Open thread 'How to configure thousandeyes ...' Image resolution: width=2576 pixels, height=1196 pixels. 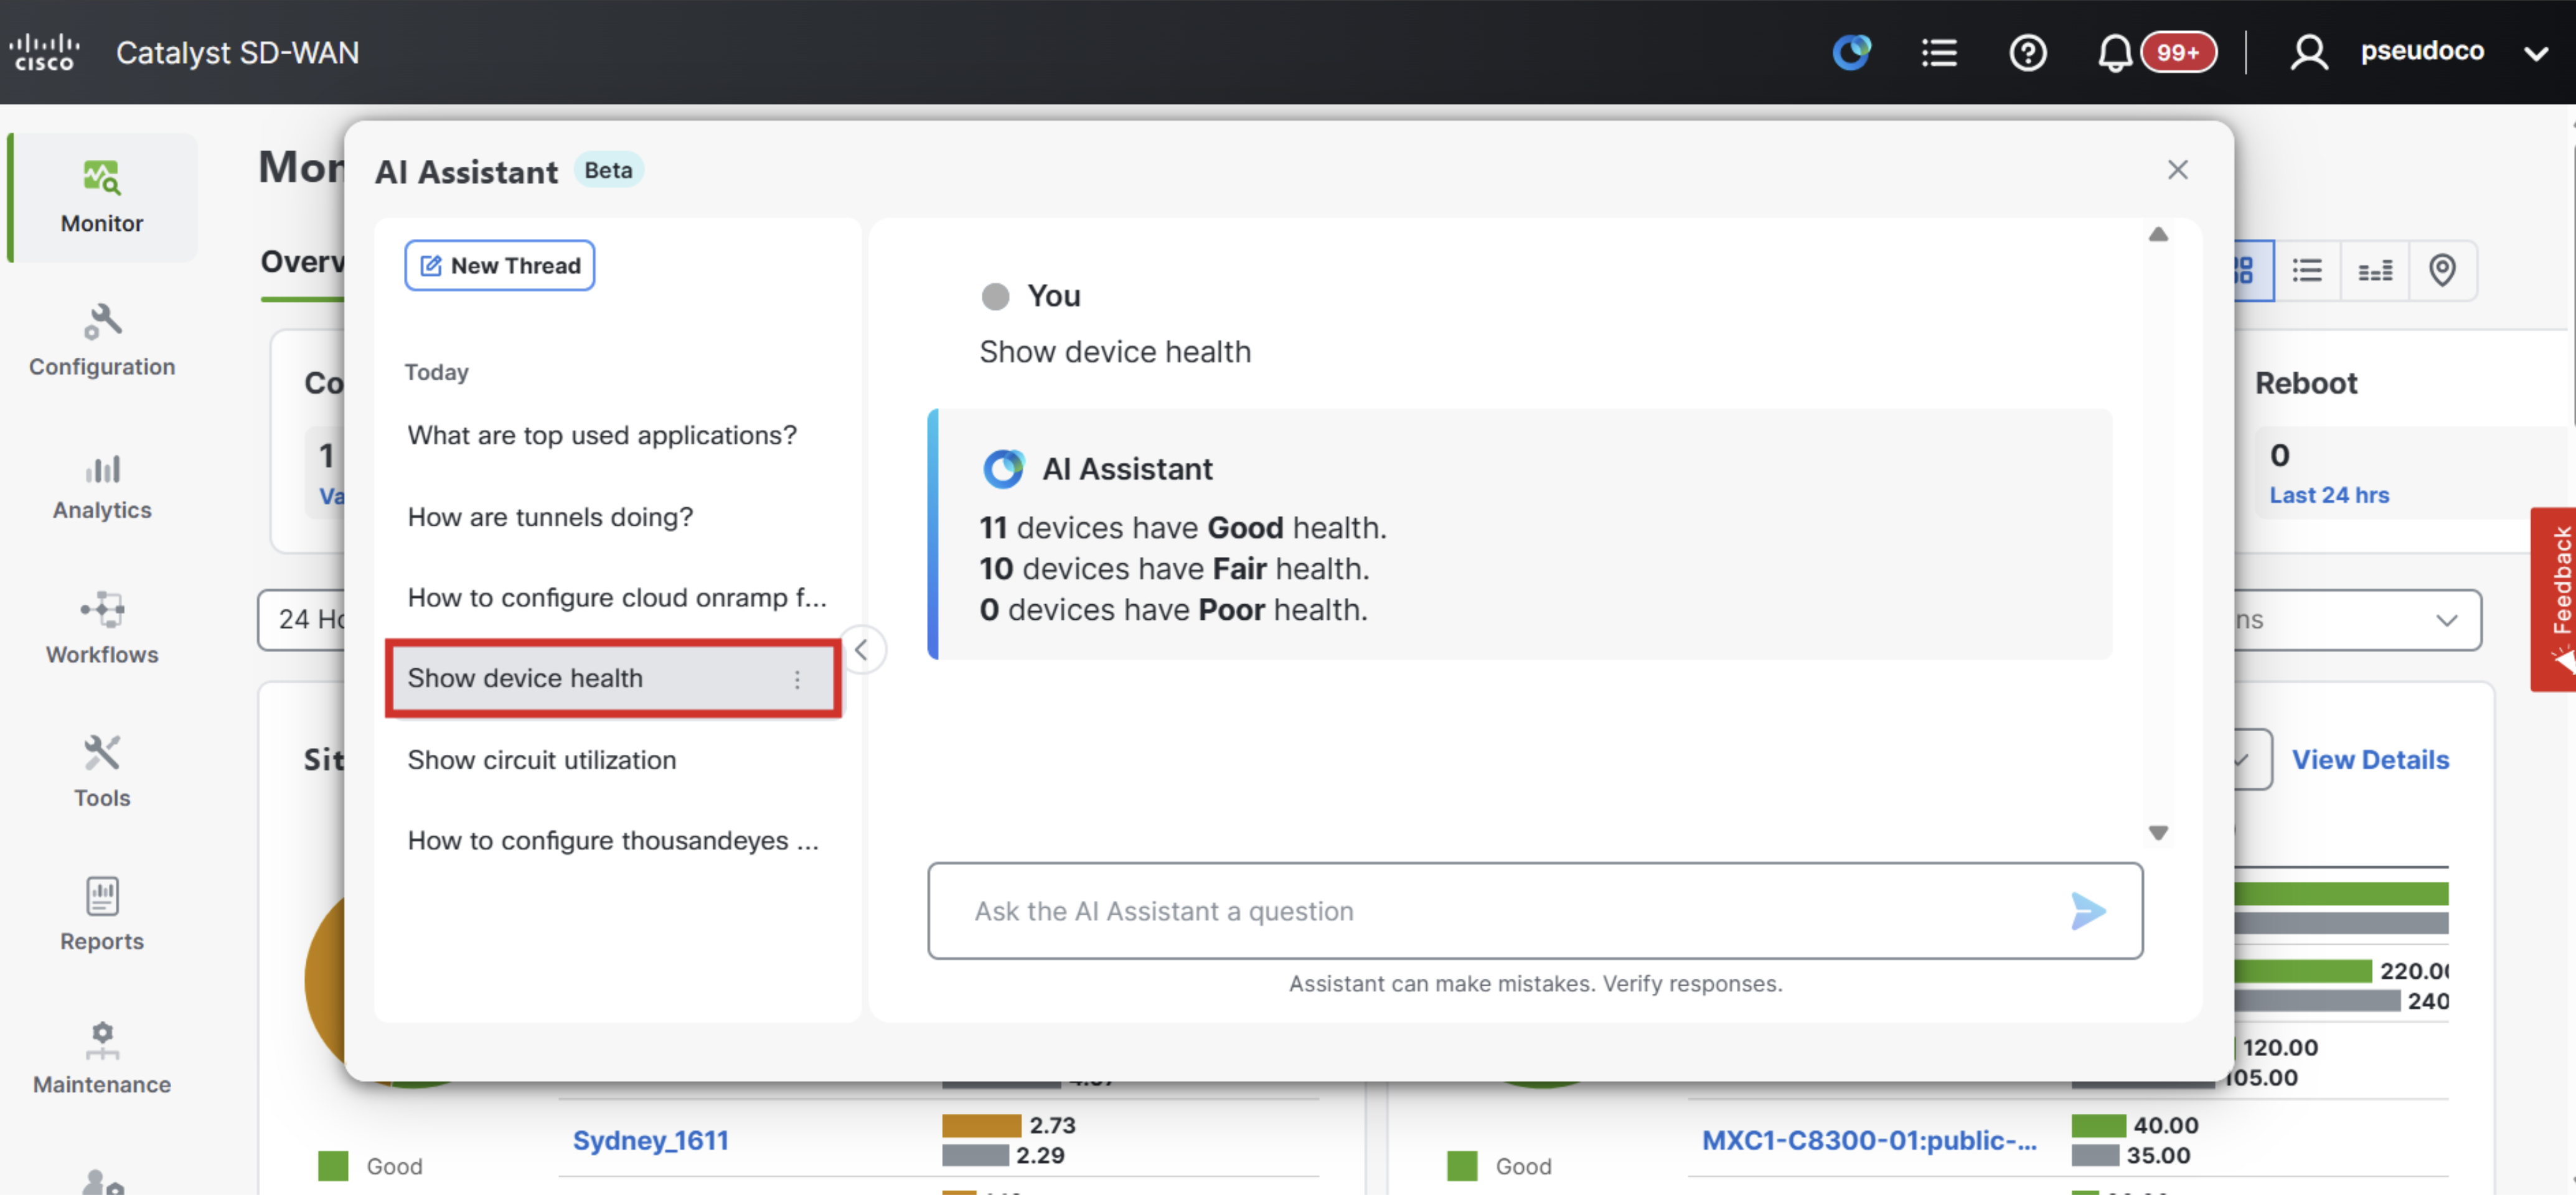pos(612,842)
